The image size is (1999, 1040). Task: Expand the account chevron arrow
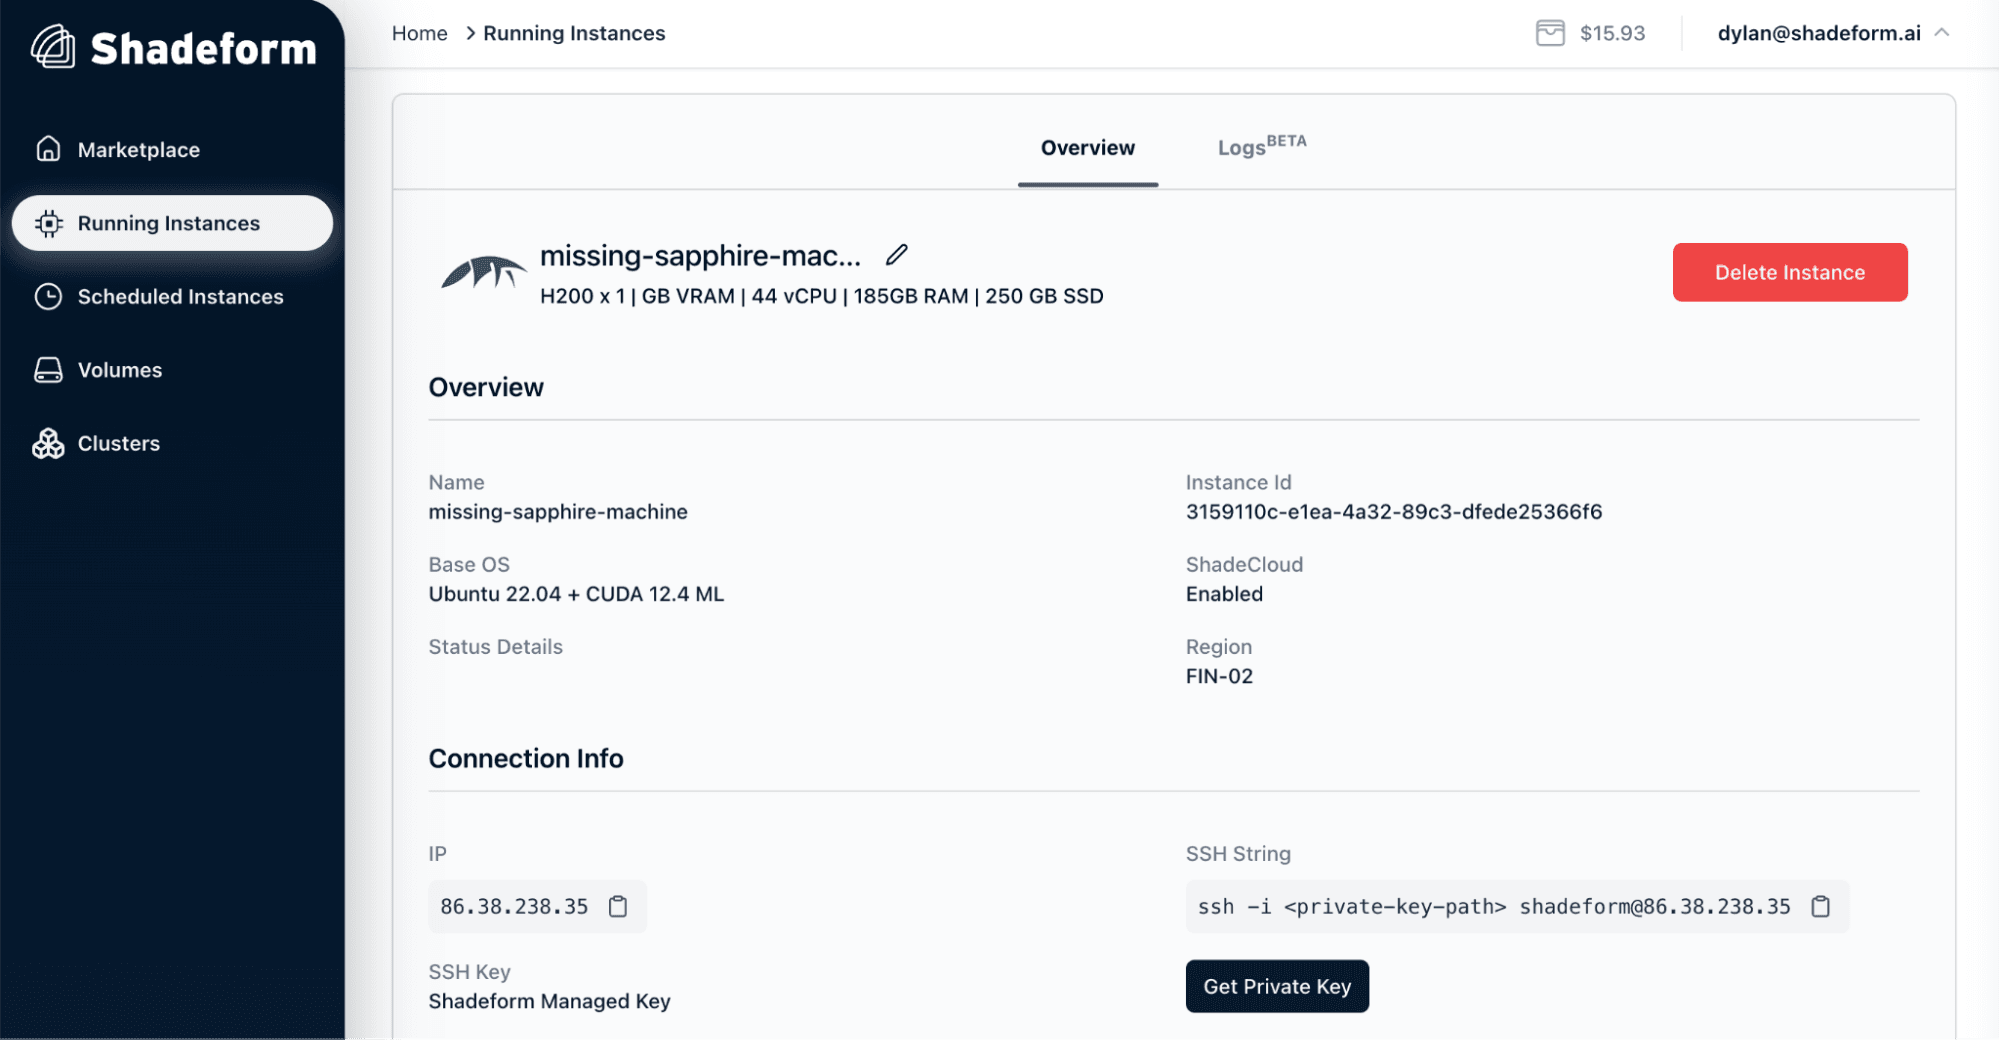[1942, 32]
